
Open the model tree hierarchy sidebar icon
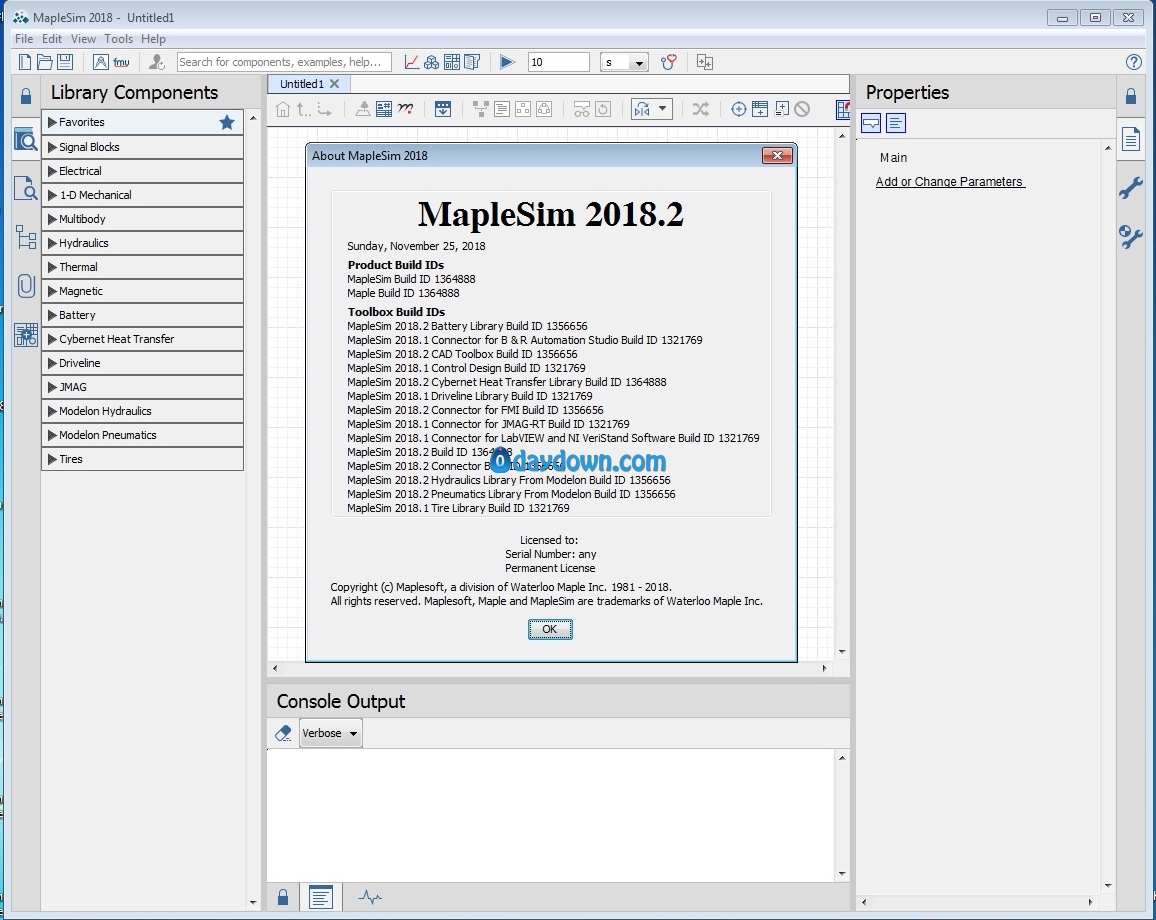pyautogui.click(x=26, y=237)
